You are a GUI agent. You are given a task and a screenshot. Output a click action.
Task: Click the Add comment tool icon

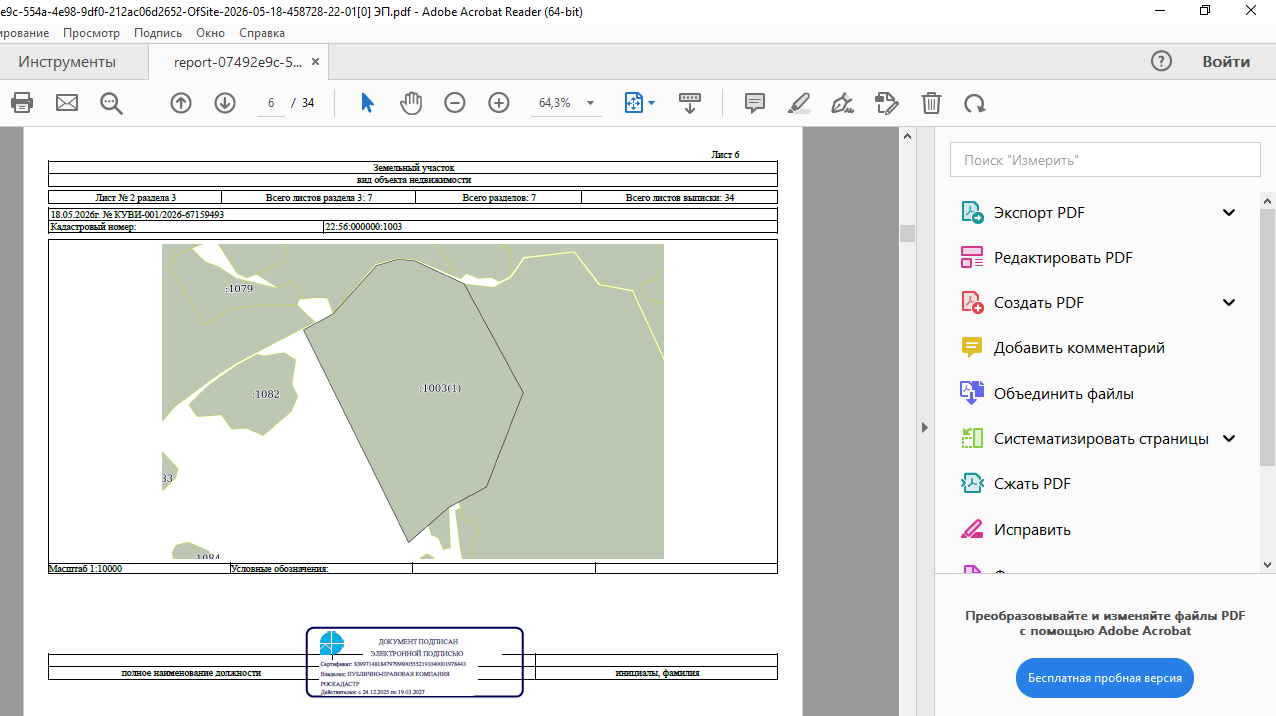click(x=972, y=347)
